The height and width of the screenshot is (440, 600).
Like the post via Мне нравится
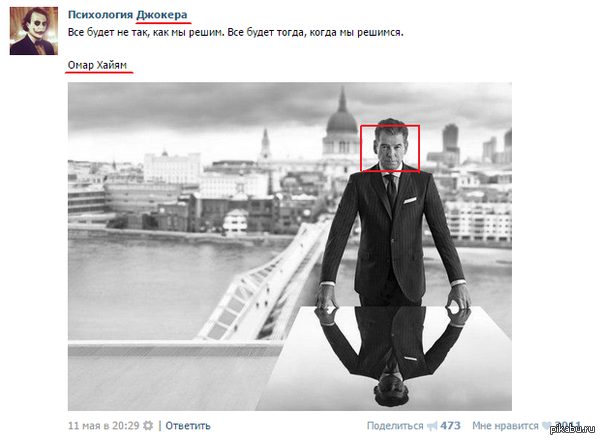[x=505, y=425]
